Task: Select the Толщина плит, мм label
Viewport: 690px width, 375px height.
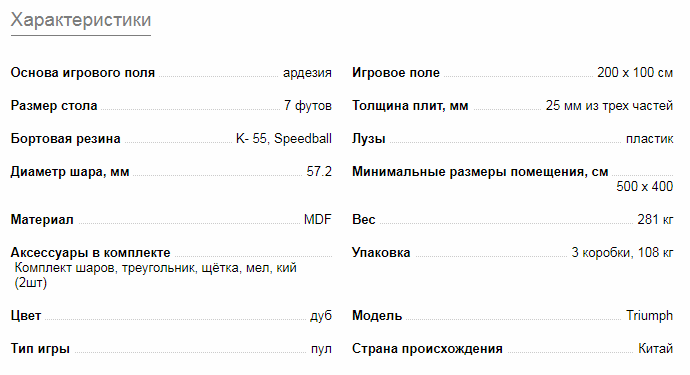Action: [410, 106]
